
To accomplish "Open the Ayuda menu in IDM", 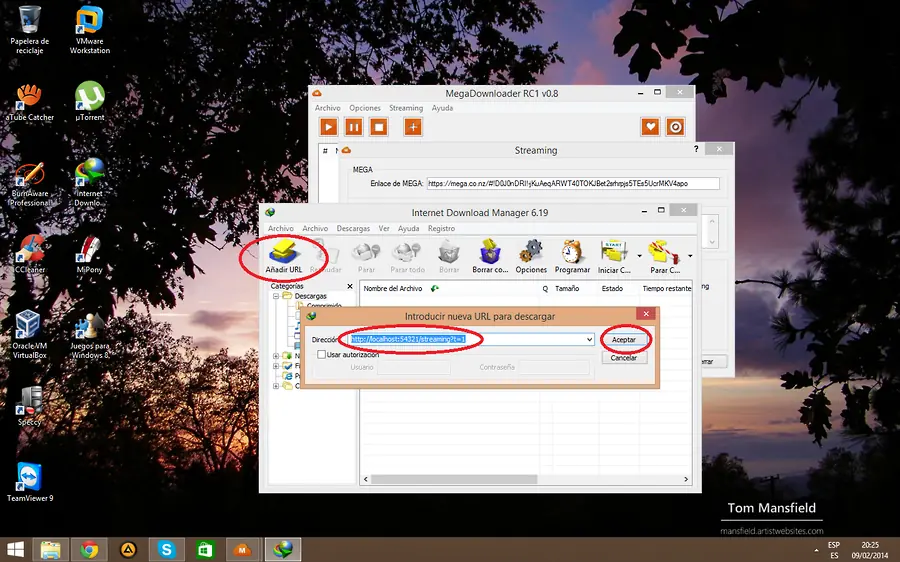I will 409,228.
